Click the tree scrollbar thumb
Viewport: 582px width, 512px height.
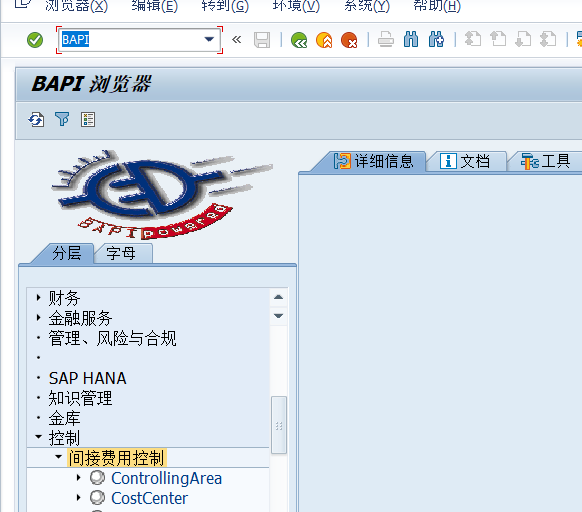click(279, 425)
